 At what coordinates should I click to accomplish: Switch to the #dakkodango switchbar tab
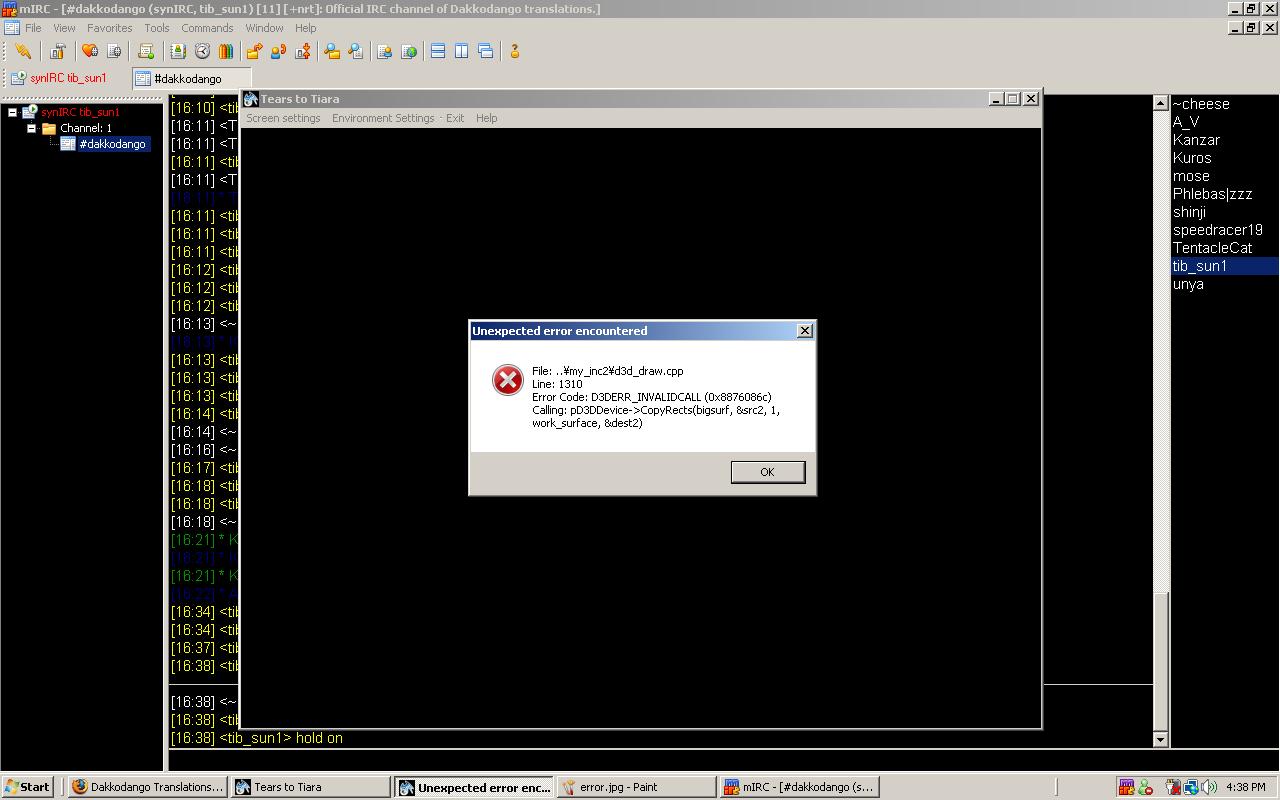click(x=191, y=78)
